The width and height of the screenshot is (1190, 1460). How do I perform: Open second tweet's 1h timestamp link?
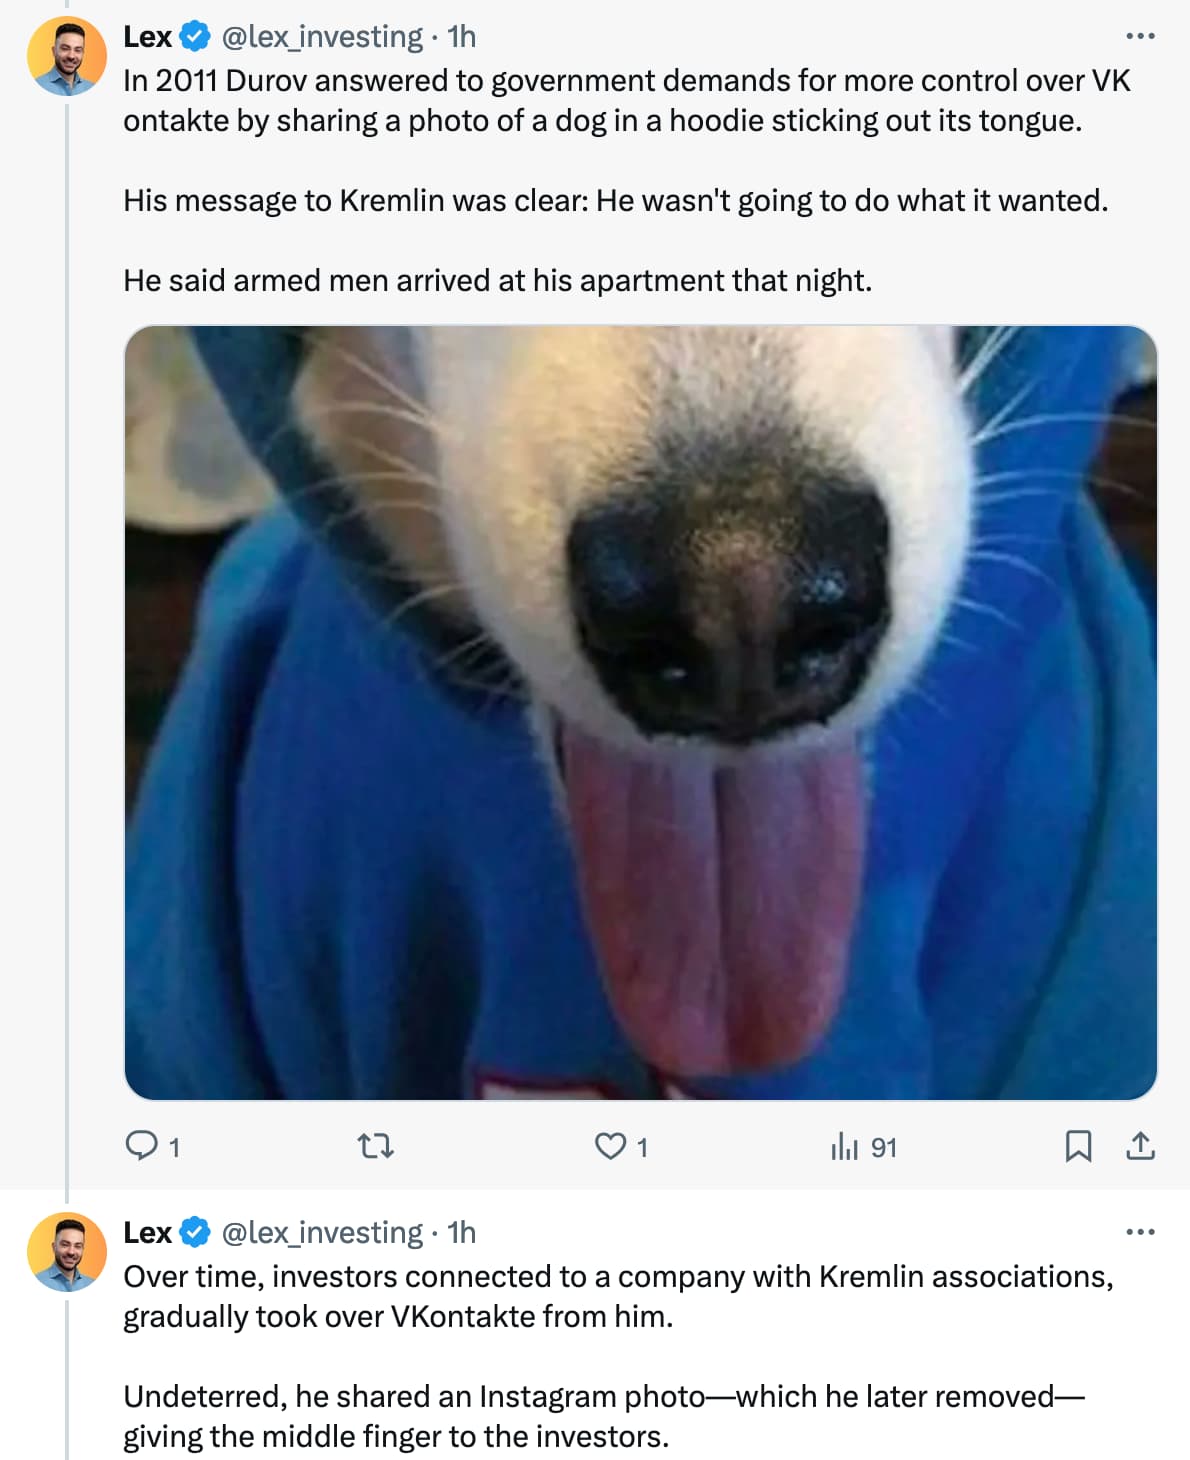(462, 1233)
